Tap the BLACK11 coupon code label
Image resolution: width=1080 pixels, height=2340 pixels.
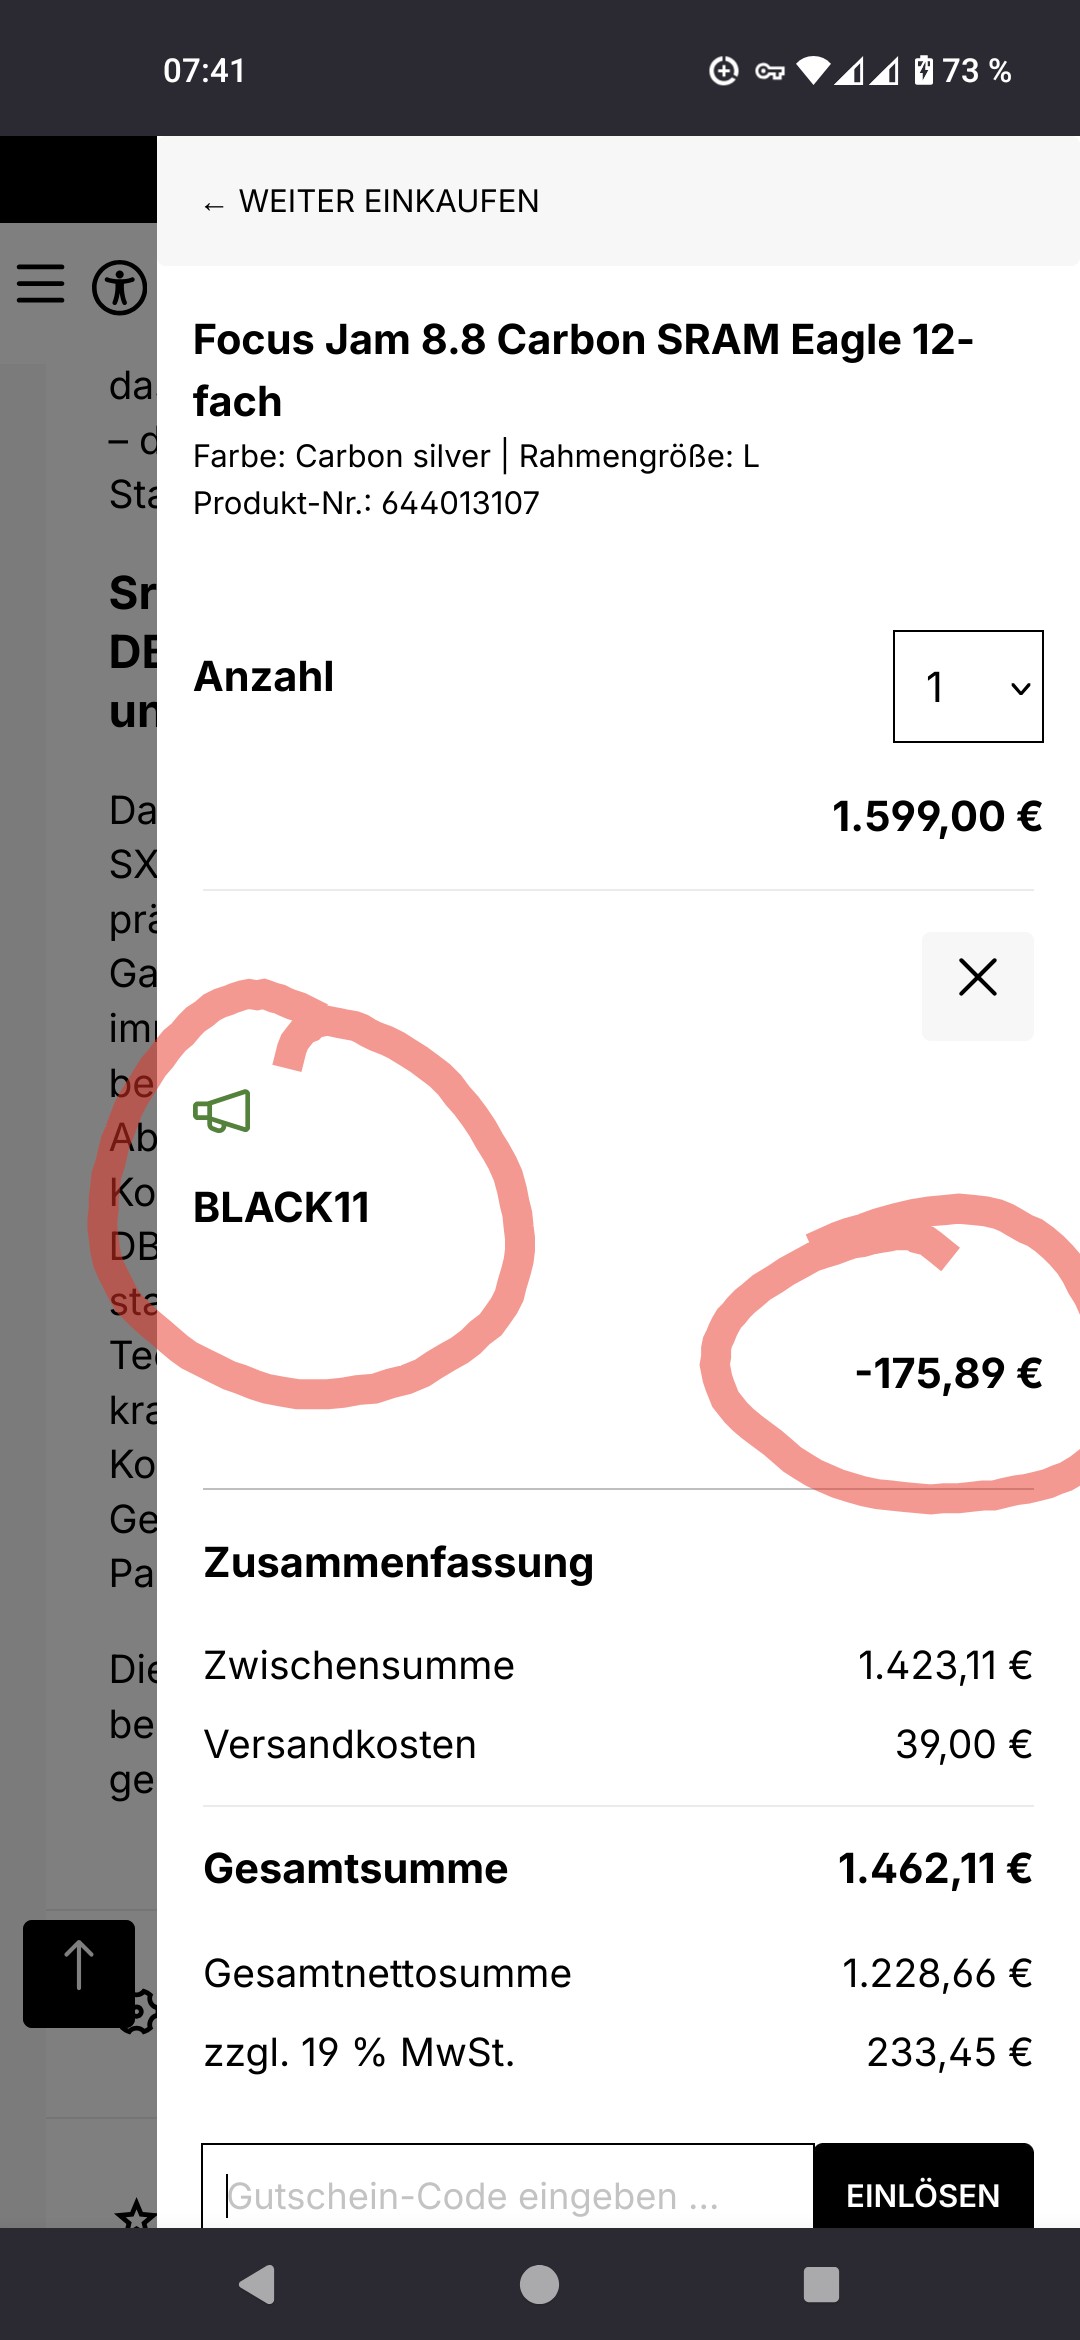(281, 1208)
